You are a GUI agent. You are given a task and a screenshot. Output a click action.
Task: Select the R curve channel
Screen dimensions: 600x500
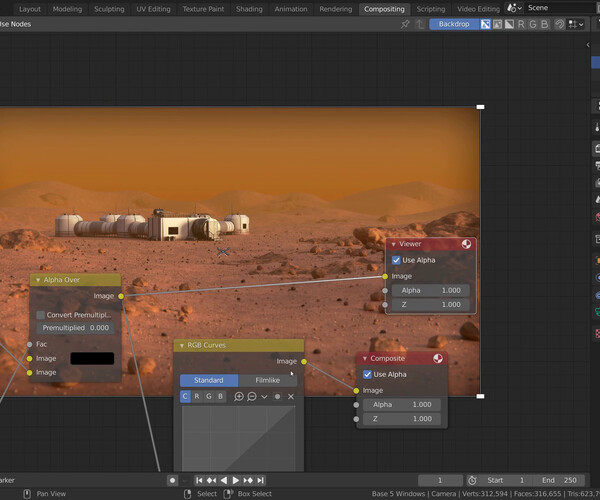click(x=197, y=397)
